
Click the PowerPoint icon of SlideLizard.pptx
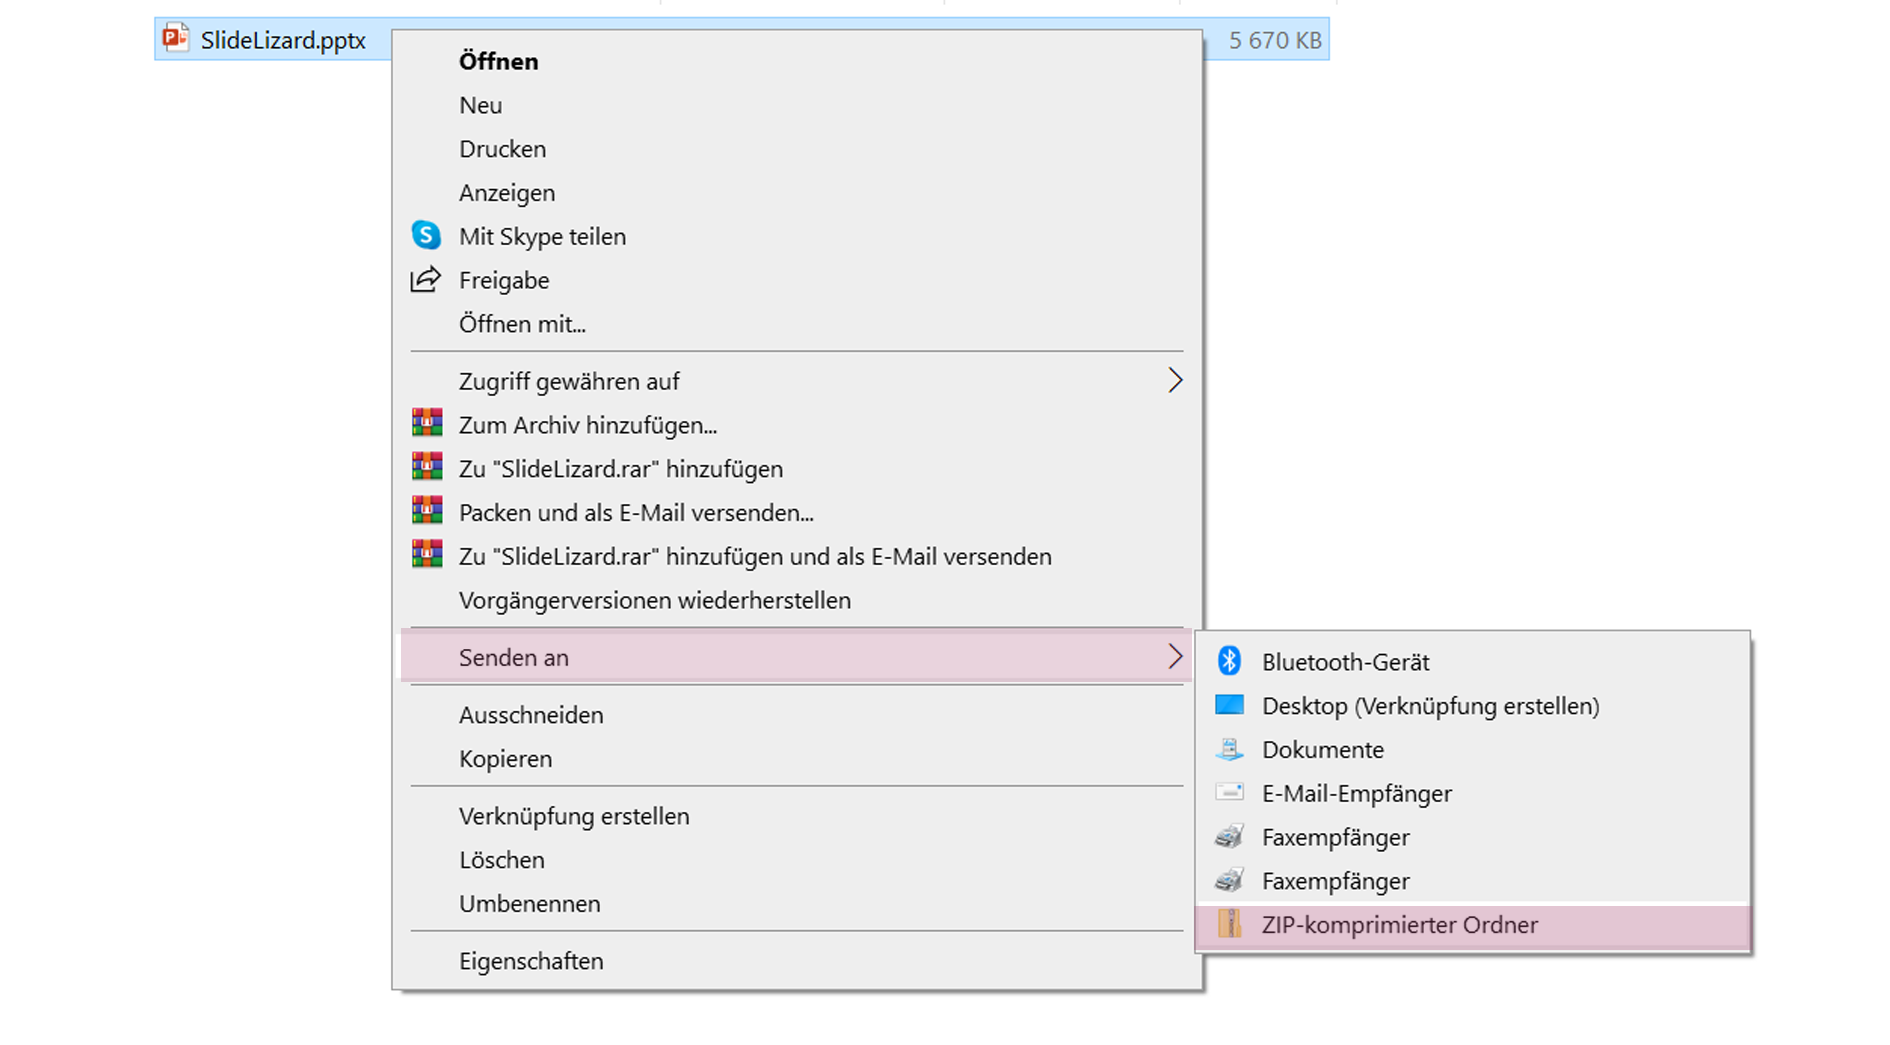click(x=176, y=38)
